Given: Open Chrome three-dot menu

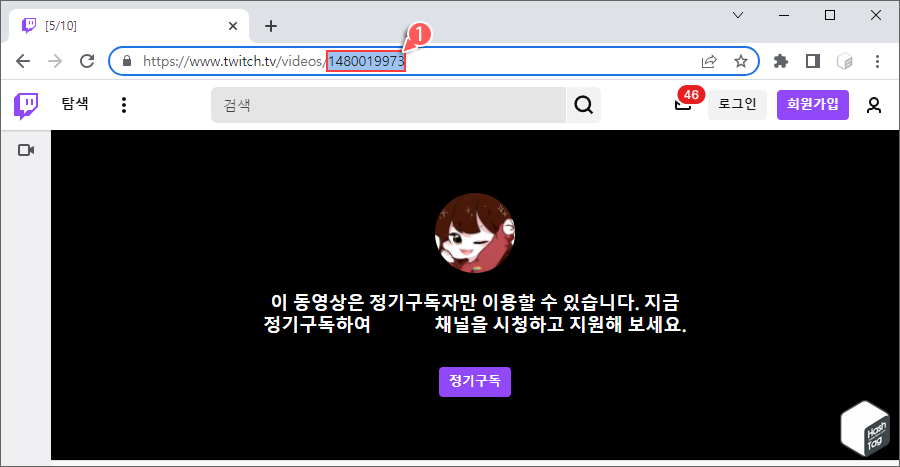Looking at the screenshot, I should [877, 61].
